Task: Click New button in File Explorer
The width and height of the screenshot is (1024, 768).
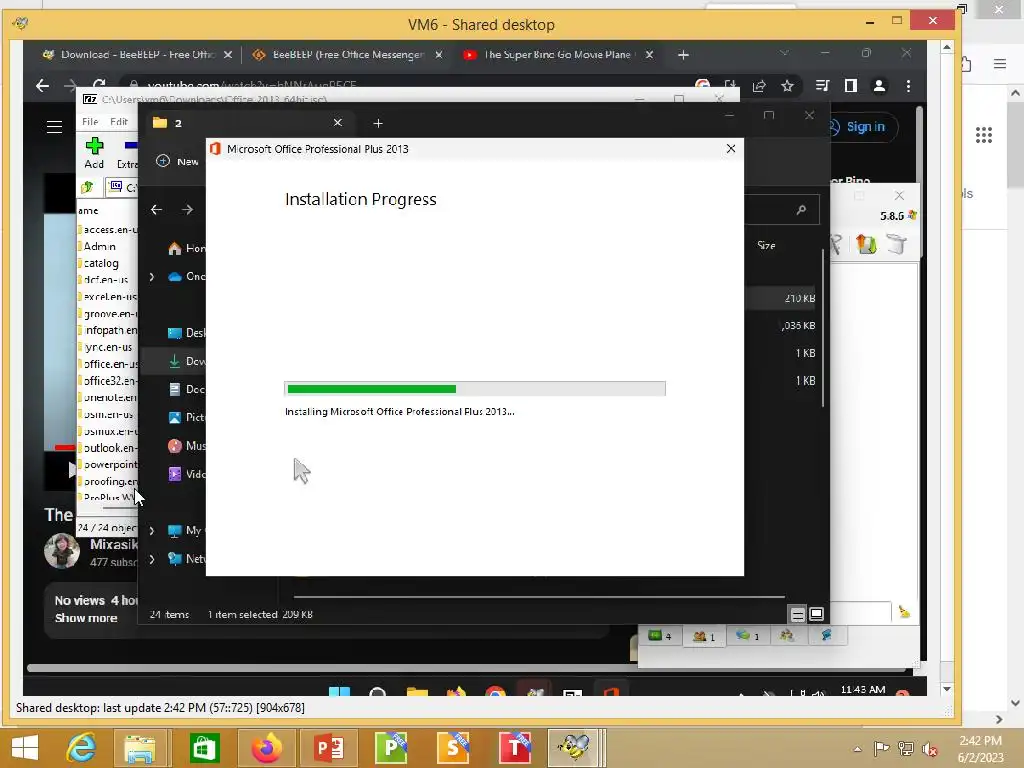Action: coord(177,161)
